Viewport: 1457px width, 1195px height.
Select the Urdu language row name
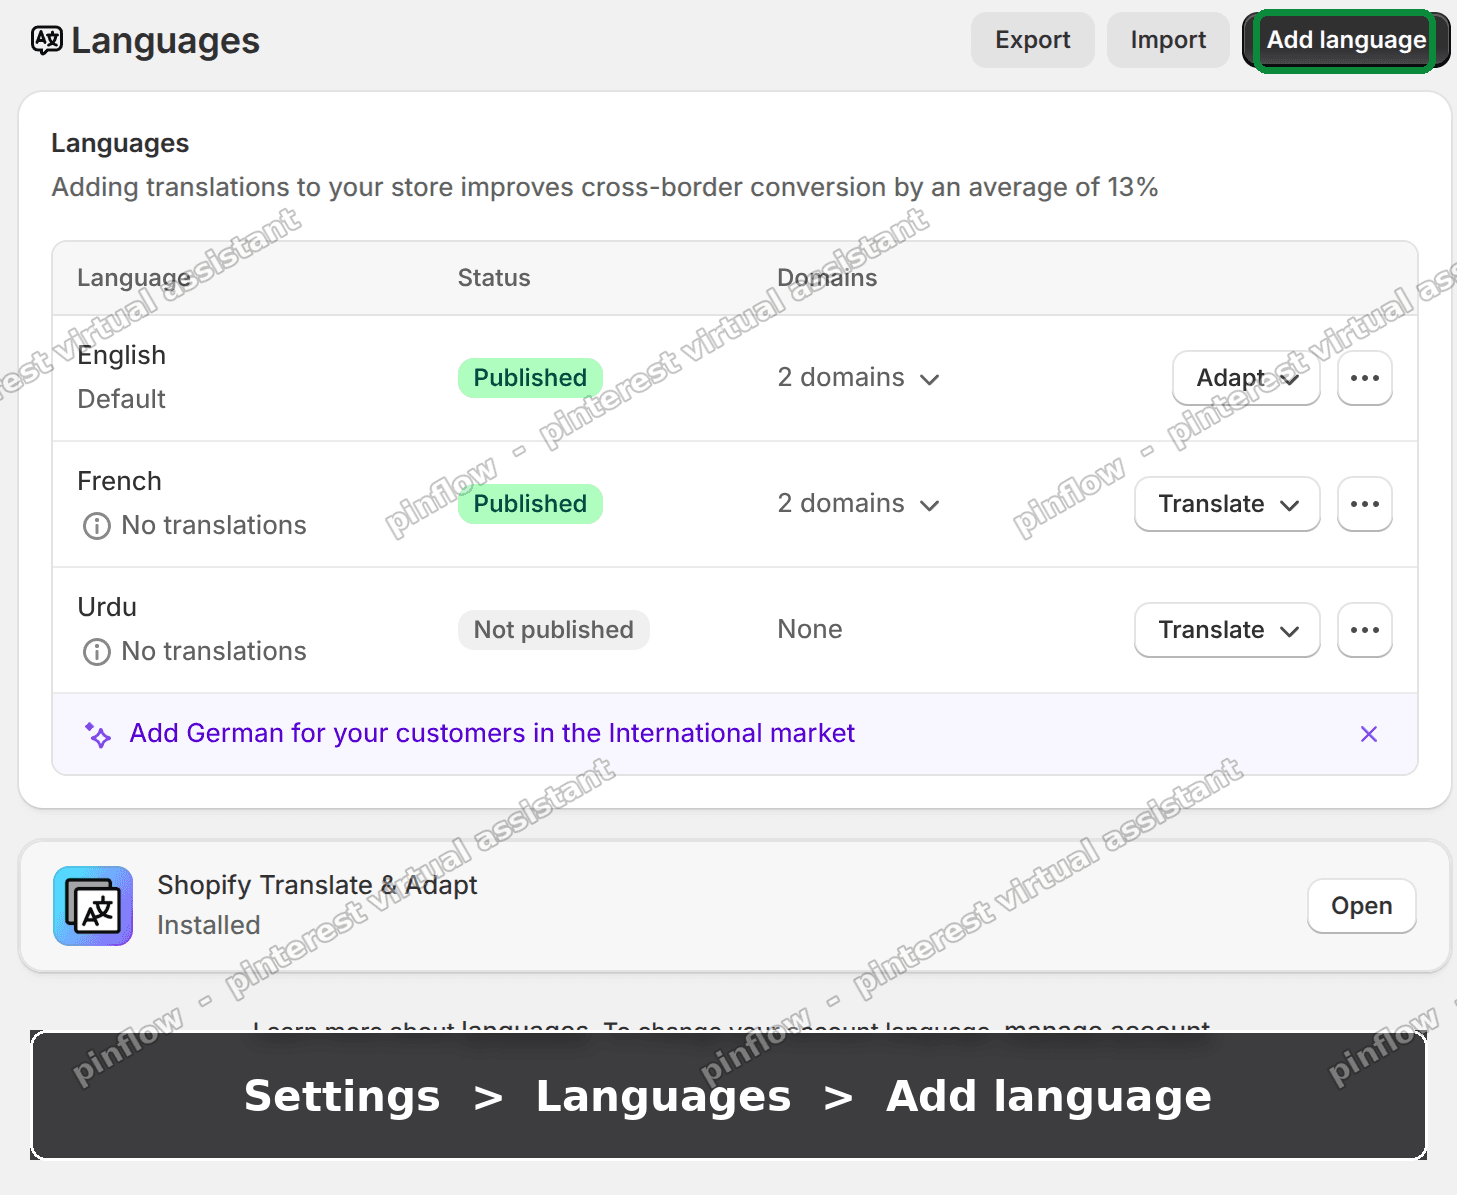point(107,607)
